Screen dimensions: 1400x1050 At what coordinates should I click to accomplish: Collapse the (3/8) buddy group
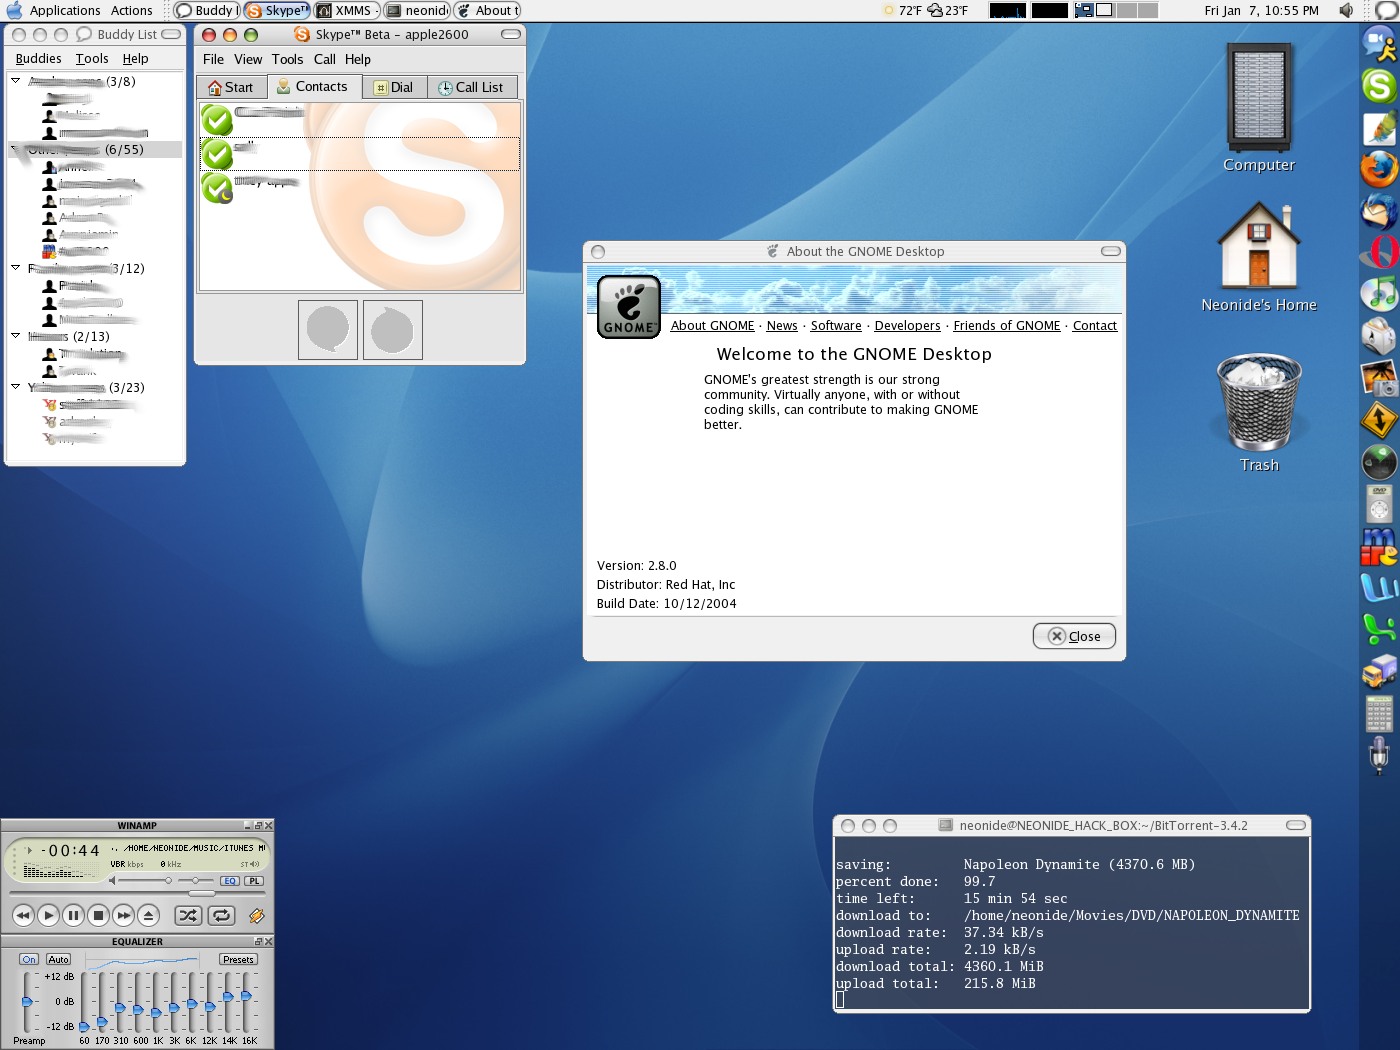click(15, 80)
